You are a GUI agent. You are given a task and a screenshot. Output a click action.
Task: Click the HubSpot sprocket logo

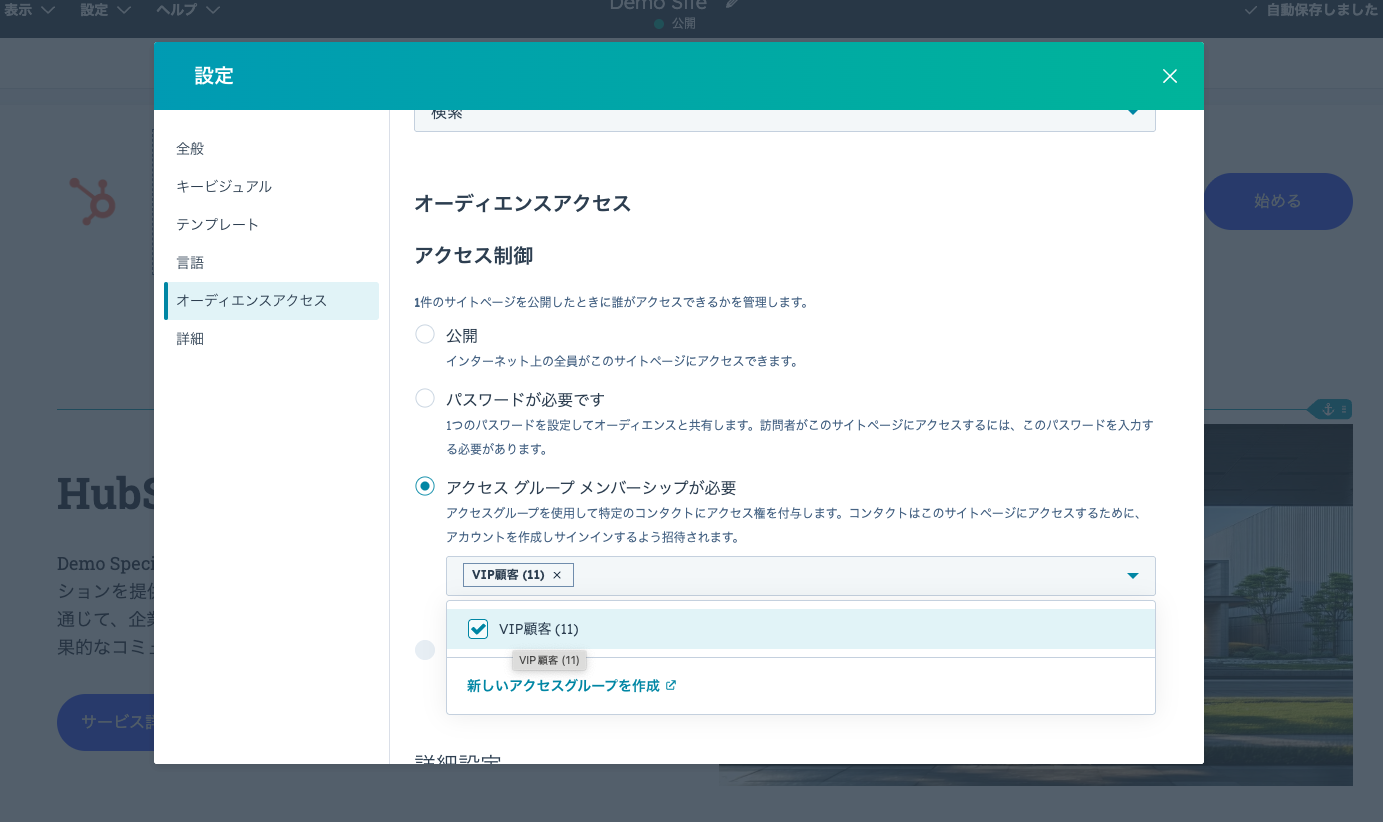[x=93, y=201]
